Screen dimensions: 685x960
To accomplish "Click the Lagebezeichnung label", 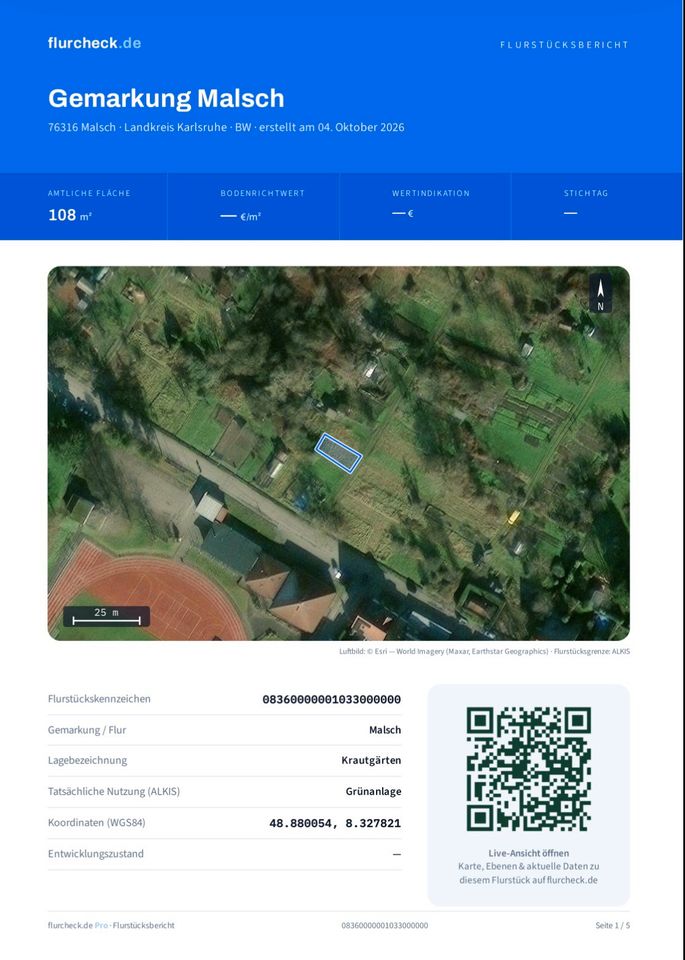I will click(88, 760).
